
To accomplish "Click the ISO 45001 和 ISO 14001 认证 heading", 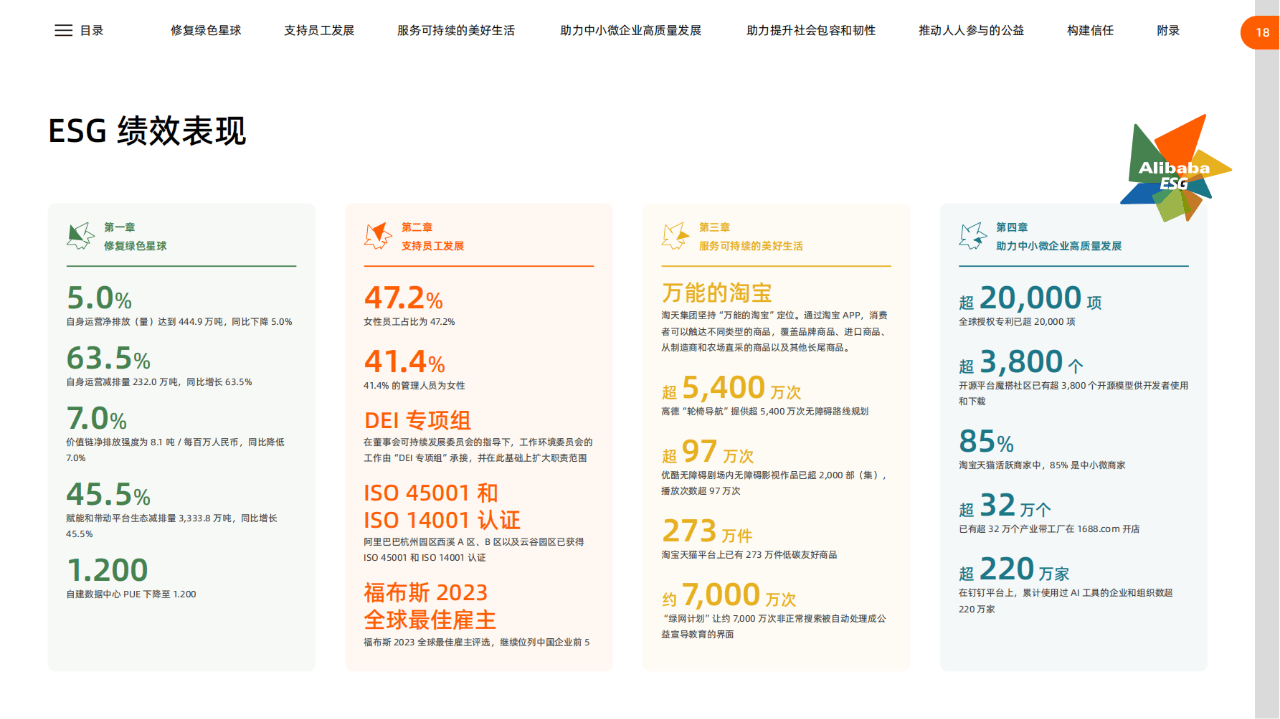I will click(x=442, y=507).
